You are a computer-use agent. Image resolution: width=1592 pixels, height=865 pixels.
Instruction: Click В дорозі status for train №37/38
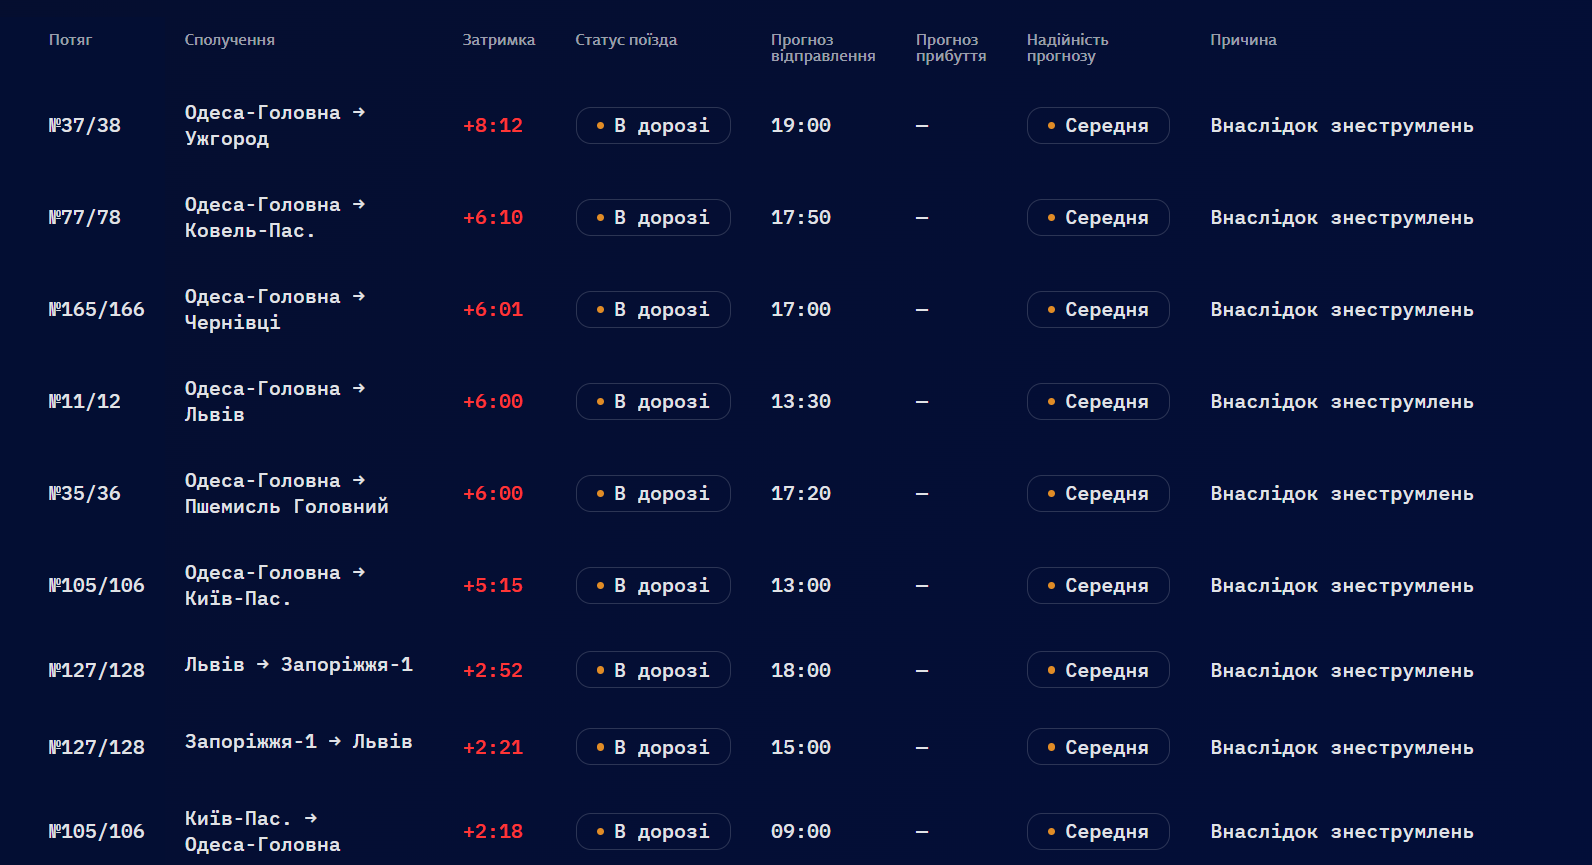(653, 126)
